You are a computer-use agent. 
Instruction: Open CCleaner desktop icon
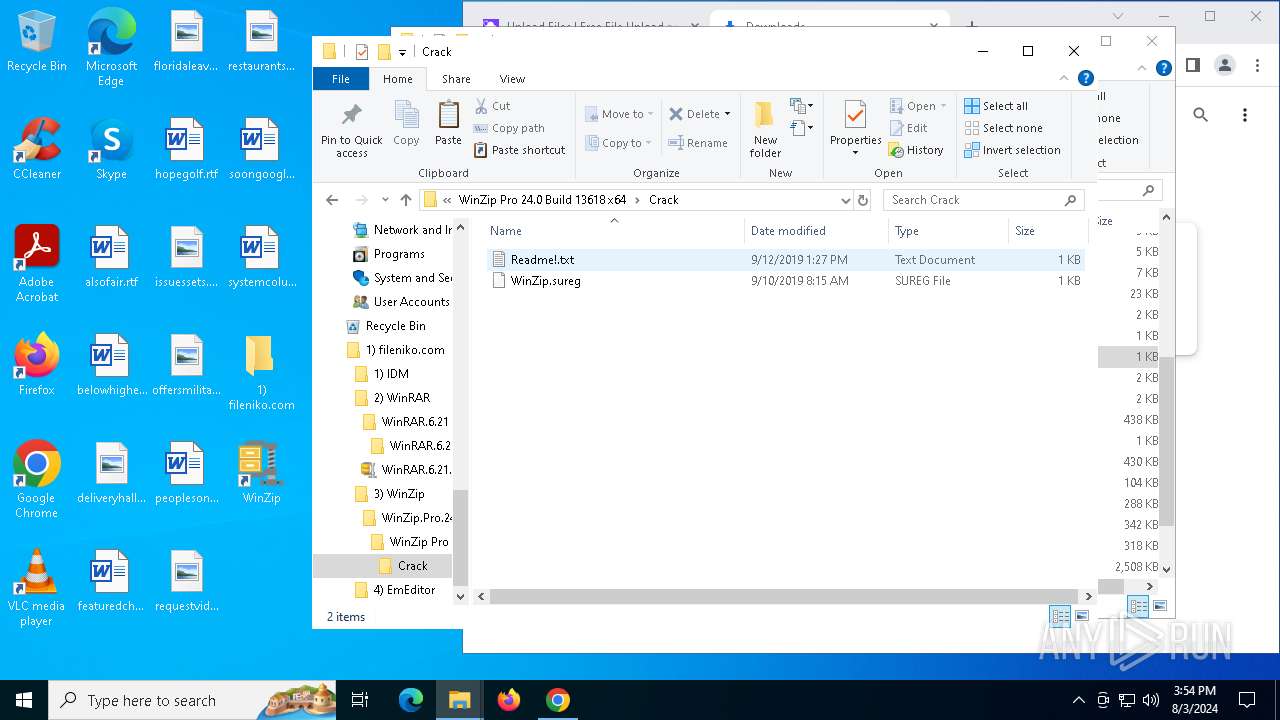point(37,150)
